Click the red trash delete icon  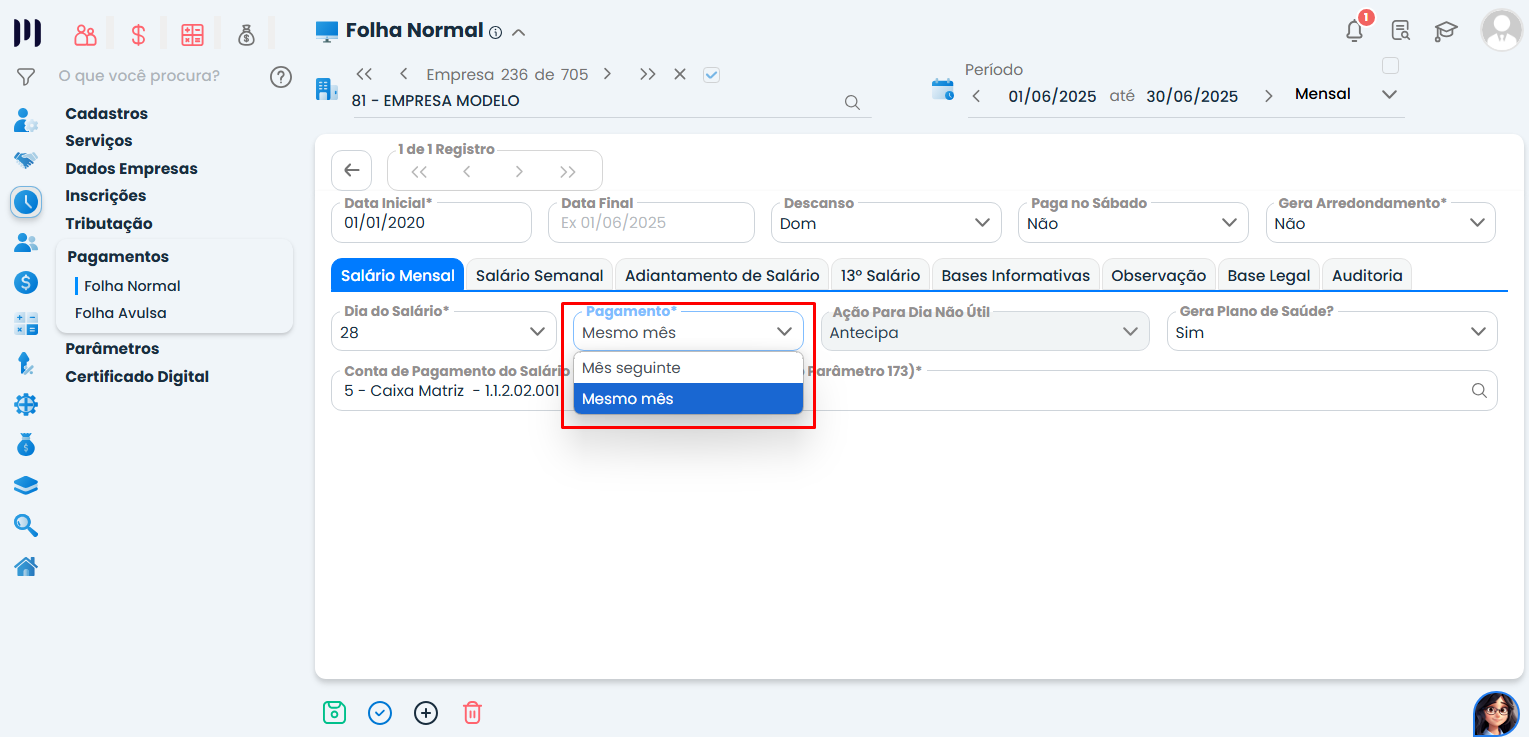click(x=472, y=713)
